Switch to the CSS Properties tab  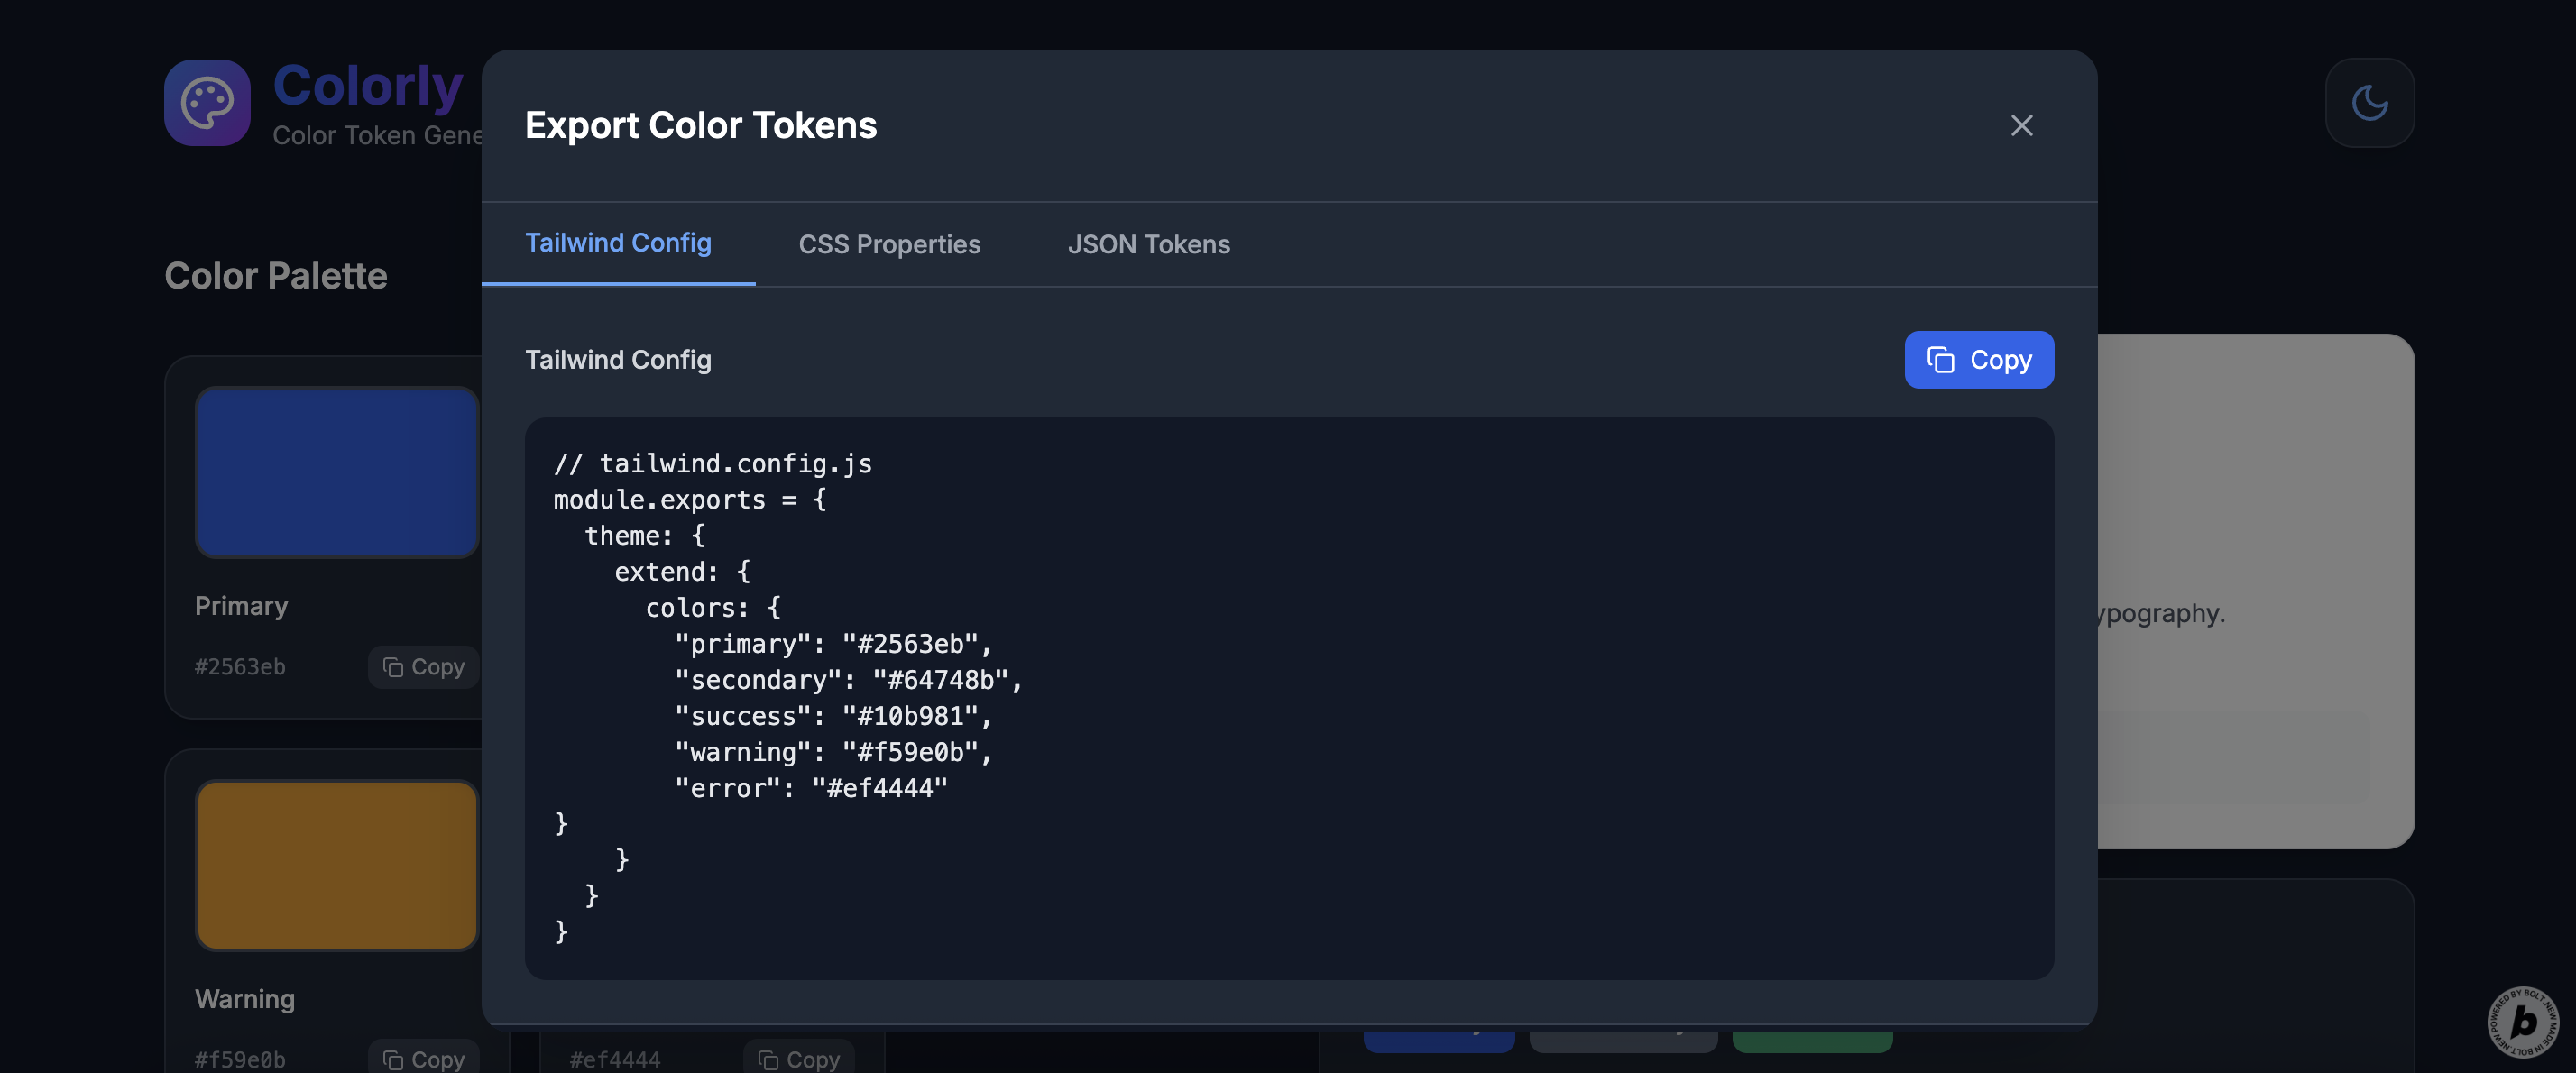888,244
